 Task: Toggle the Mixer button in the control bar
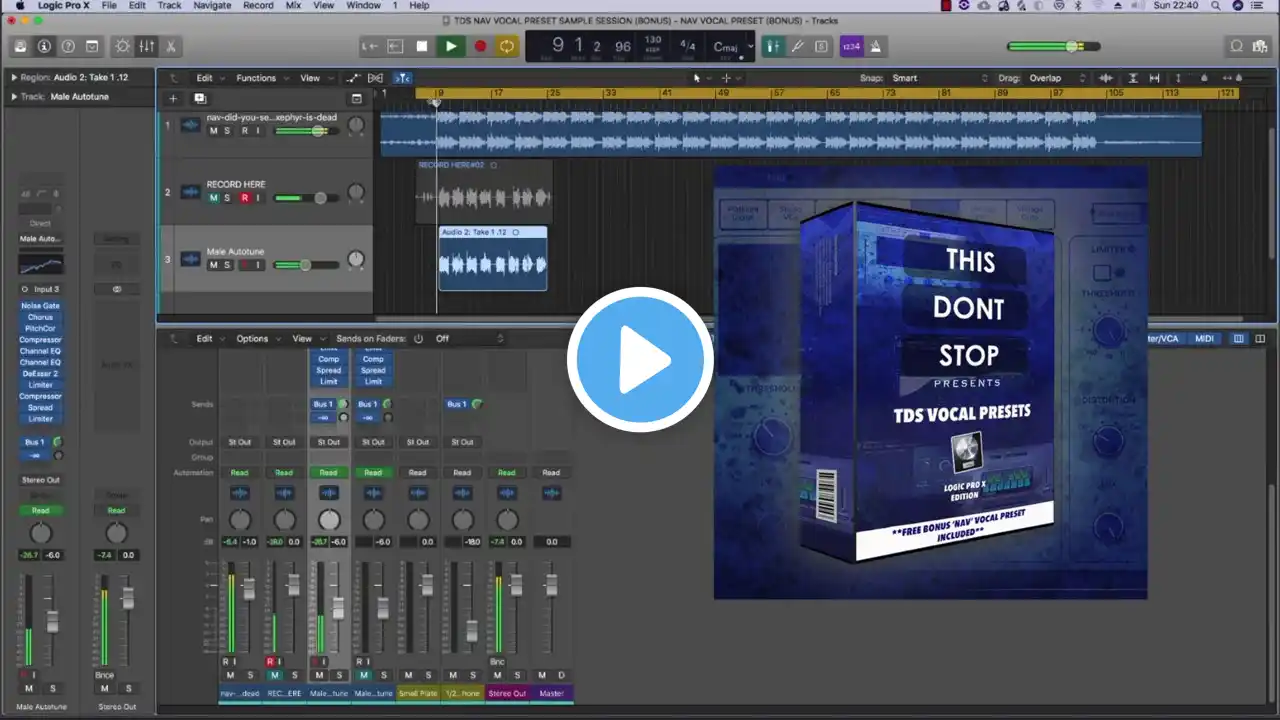[147, 46]
